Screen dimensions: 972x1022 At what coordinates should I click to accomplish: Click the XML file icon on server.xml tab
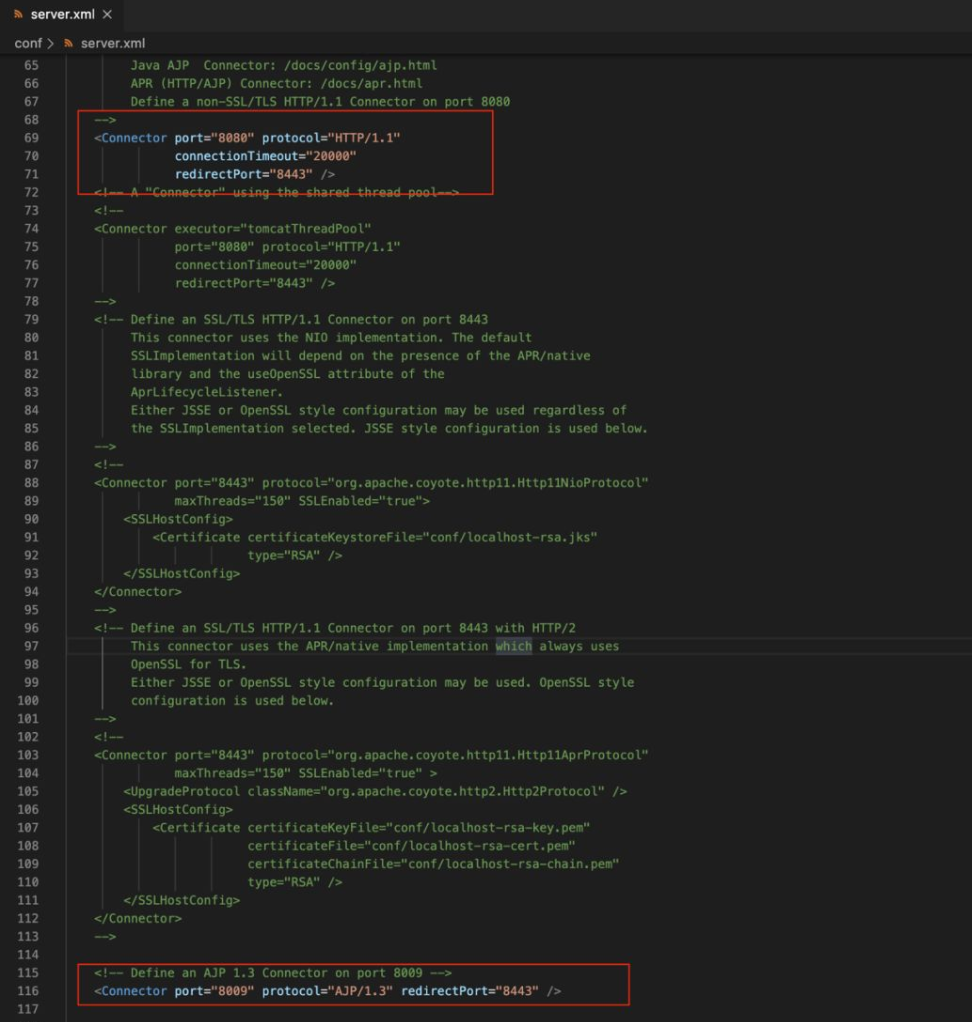(18, 15)
